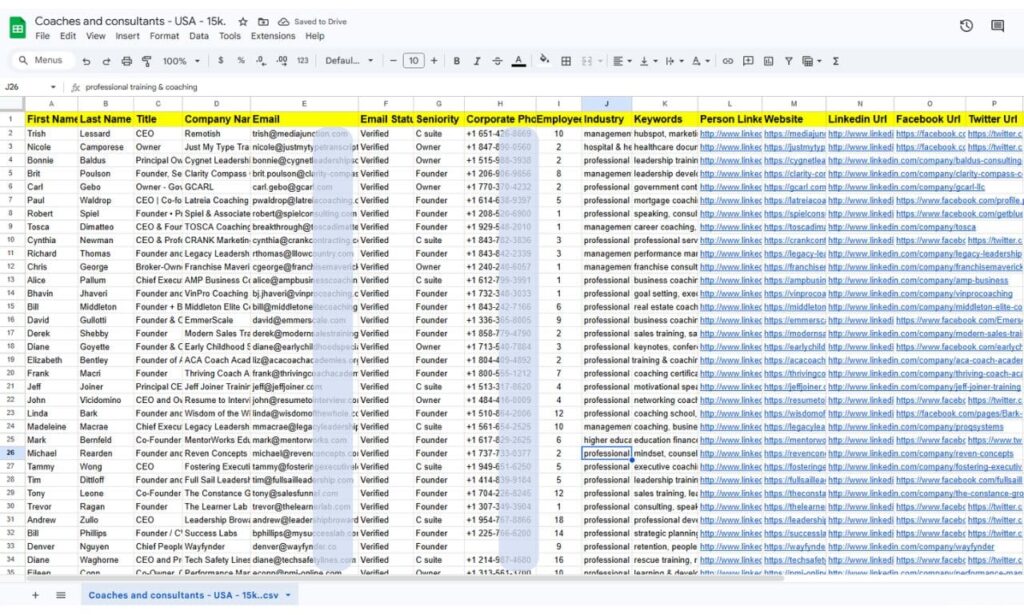Open the Data menu

[x=199, y=36]
